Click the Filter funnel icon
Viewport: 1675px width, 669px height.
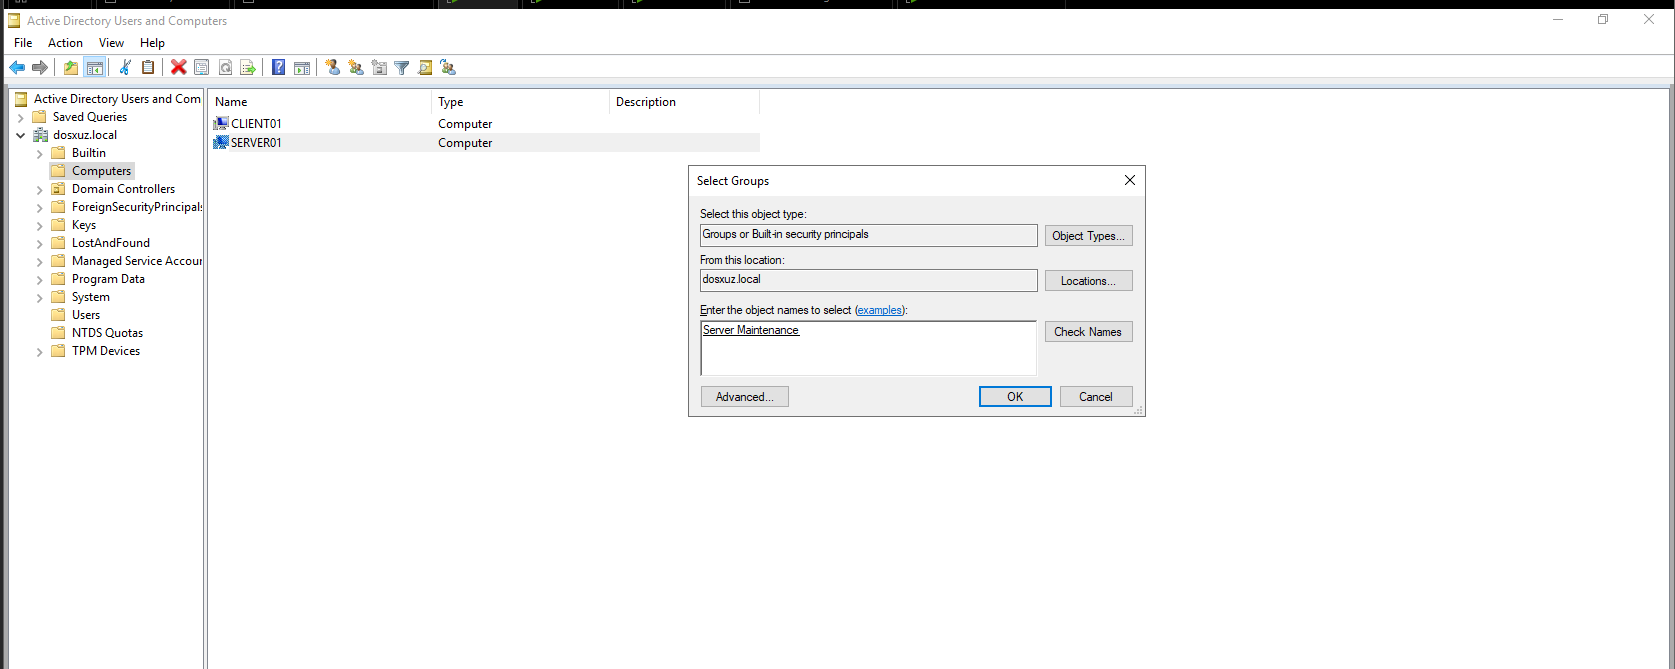[x=402, y=67]
